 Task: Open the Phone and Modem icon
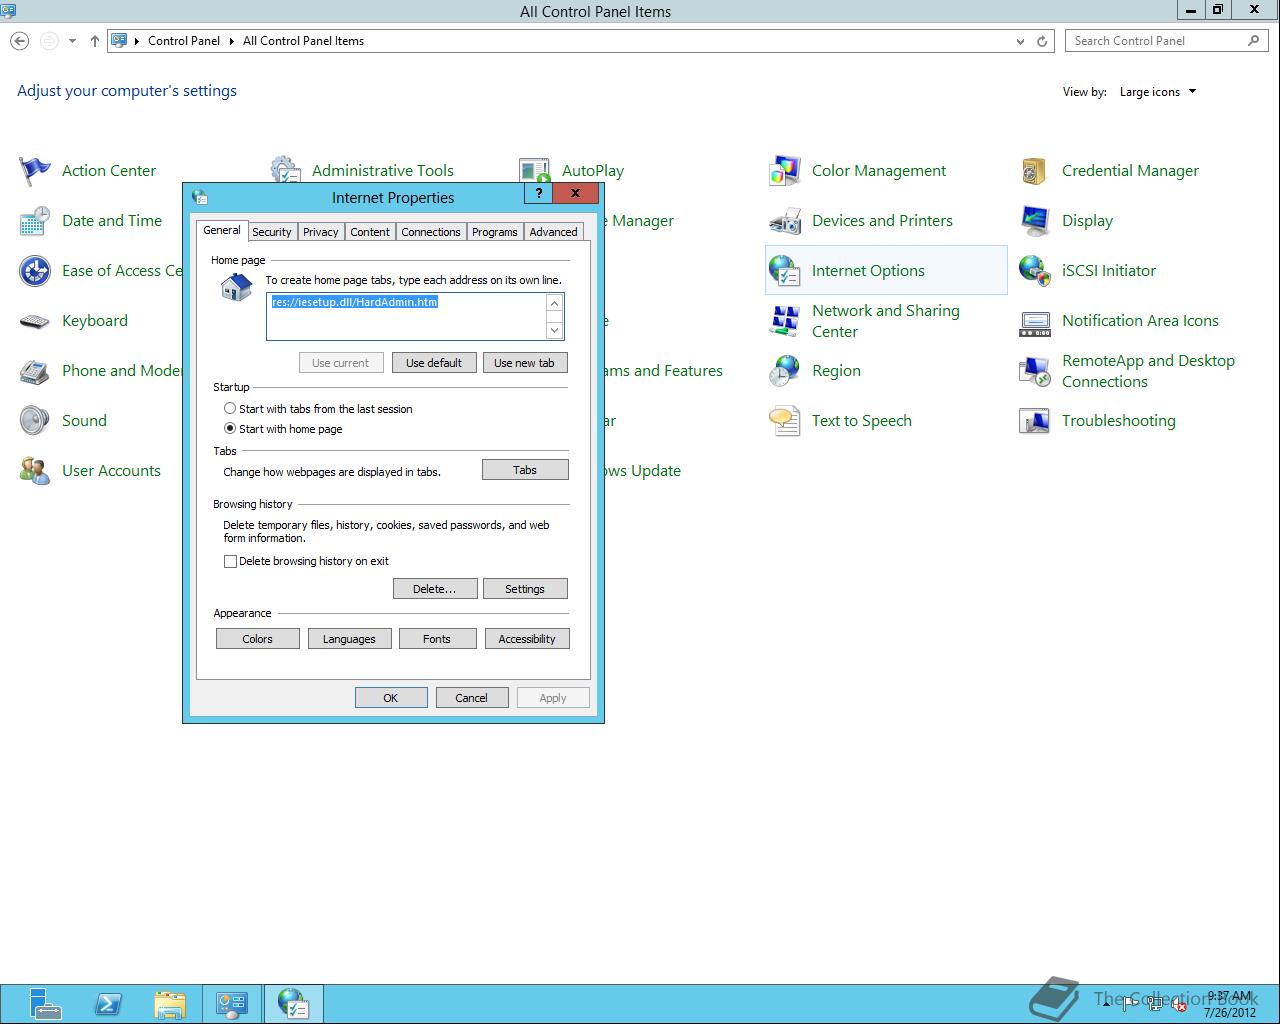[x=35, y=371]
